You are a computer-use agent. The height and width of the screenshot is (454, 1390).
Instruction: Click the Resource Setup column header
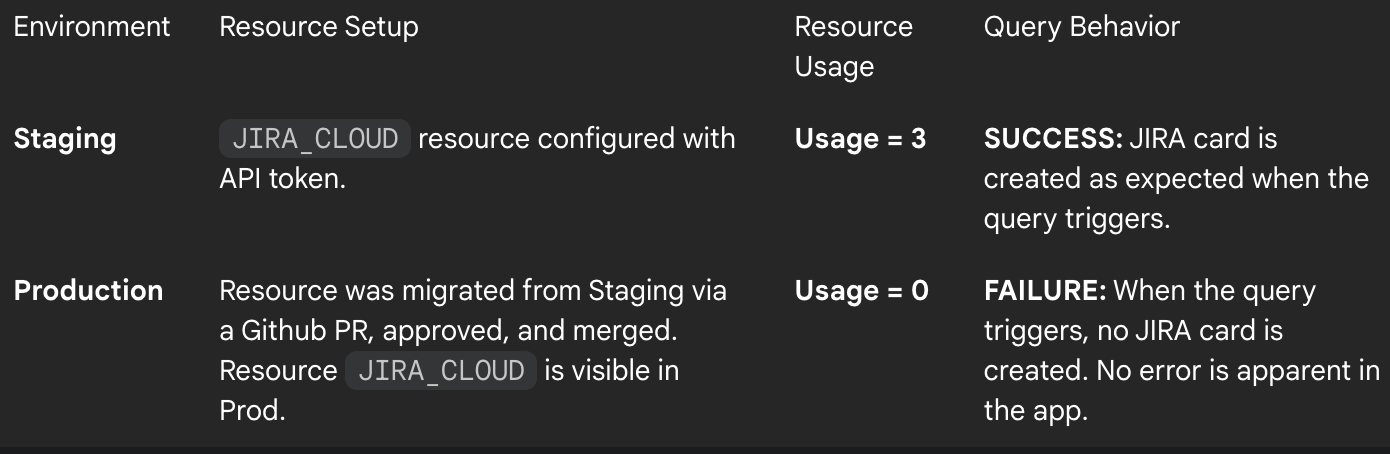[x=318, y=26]
